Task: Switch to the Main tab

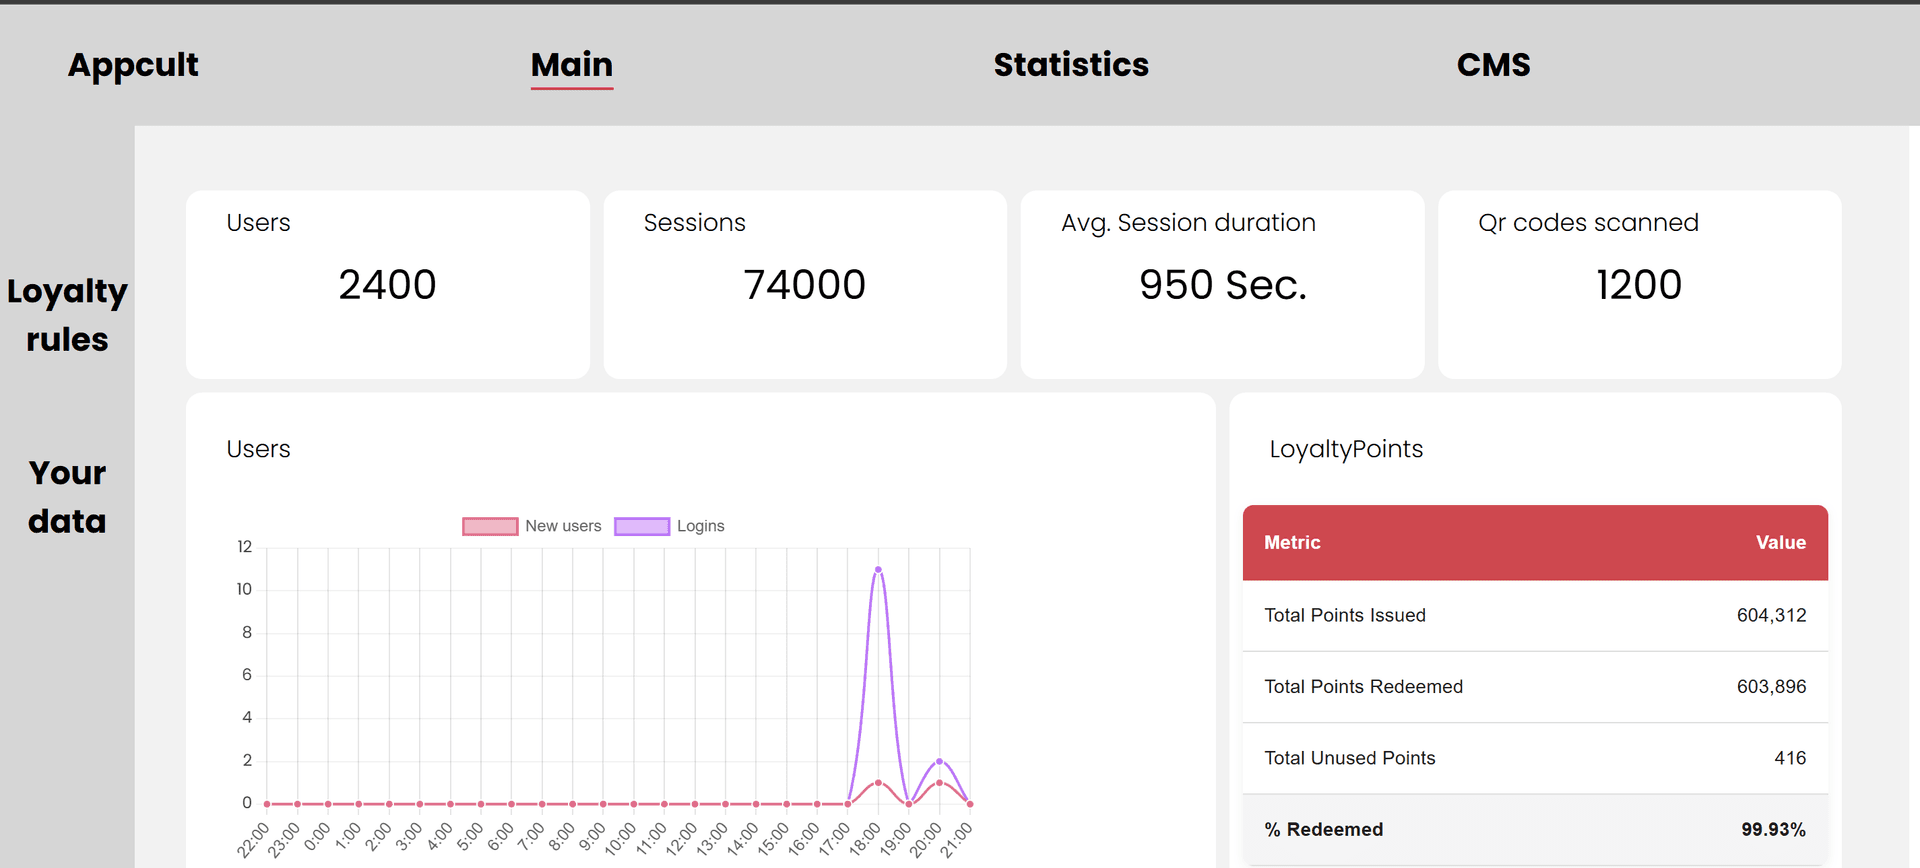Action: coord(571,65)
